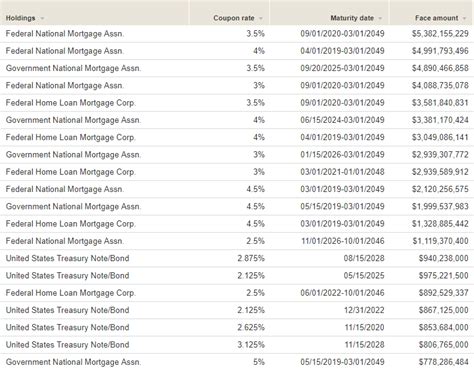Click United States Treasury Note/Bond maturing 12/31/2022
The width and height of the screenshot is (474, 371).
pyautogui.click(x=67, y=310)
